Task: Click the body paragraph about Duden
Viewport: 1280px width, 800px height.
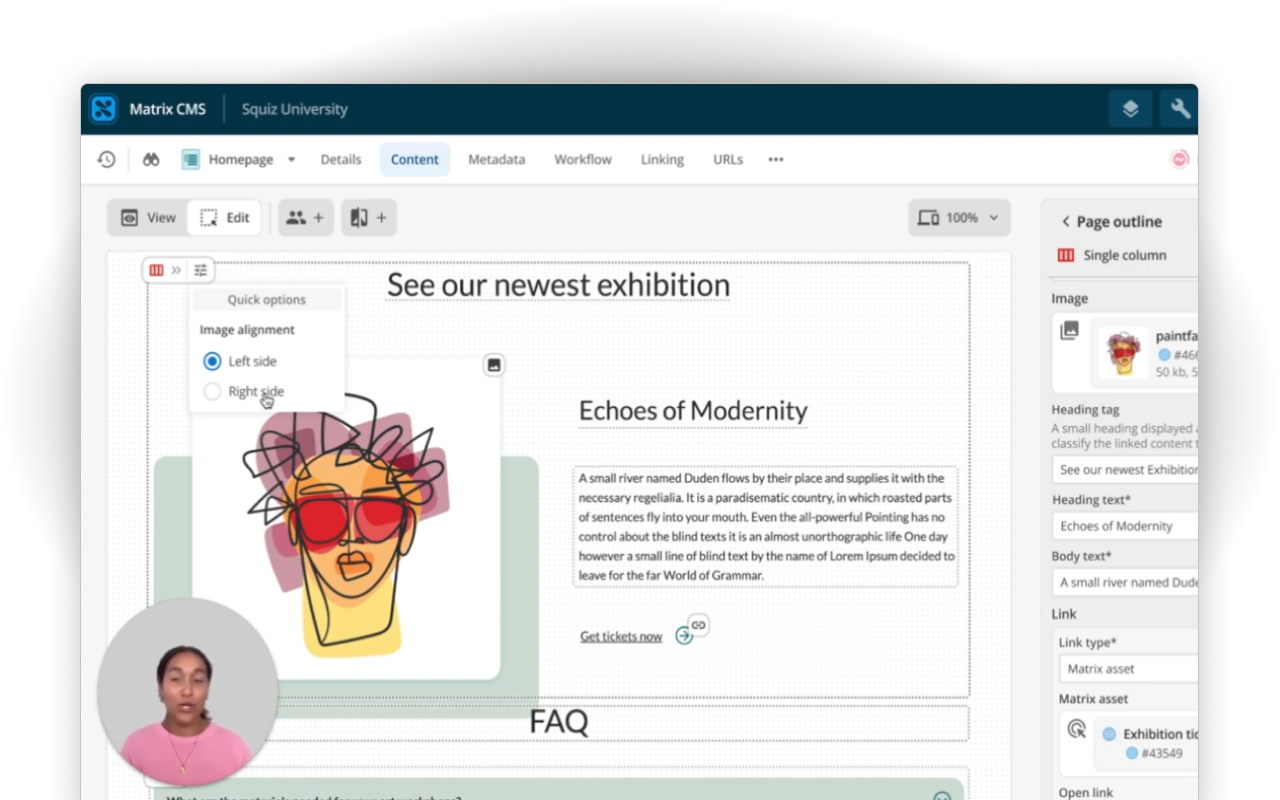Action: [766, 526]
